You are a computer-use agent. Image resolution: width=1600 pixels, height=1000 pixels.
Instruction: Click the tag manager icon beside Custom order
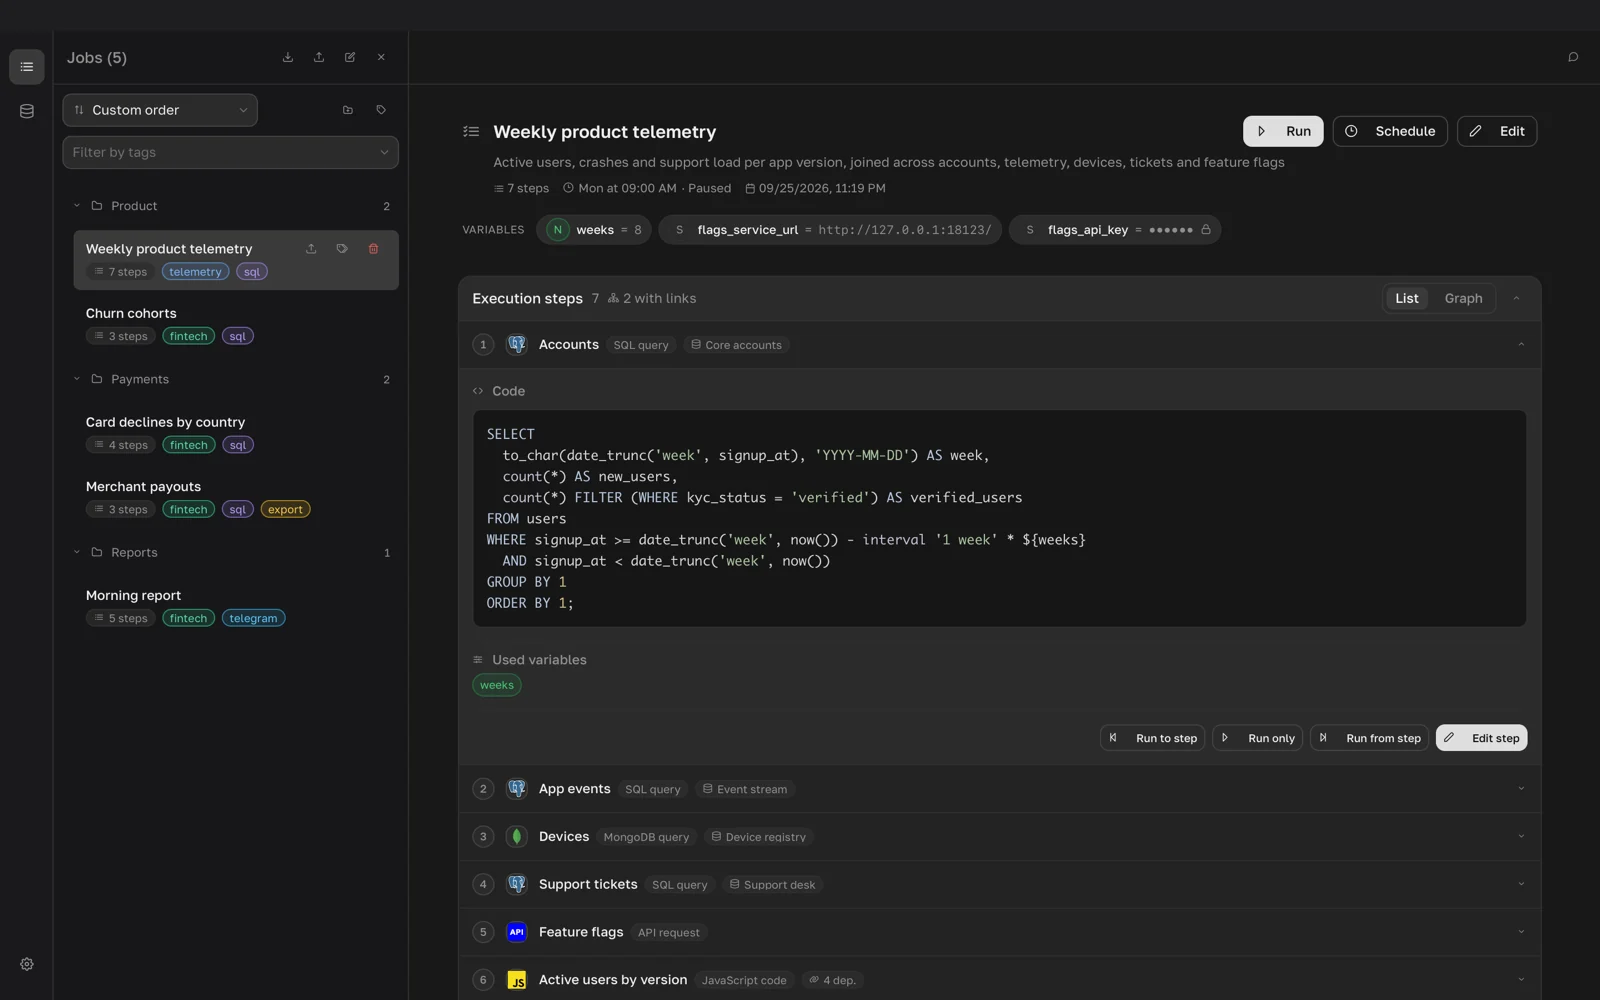coord(381,110)
